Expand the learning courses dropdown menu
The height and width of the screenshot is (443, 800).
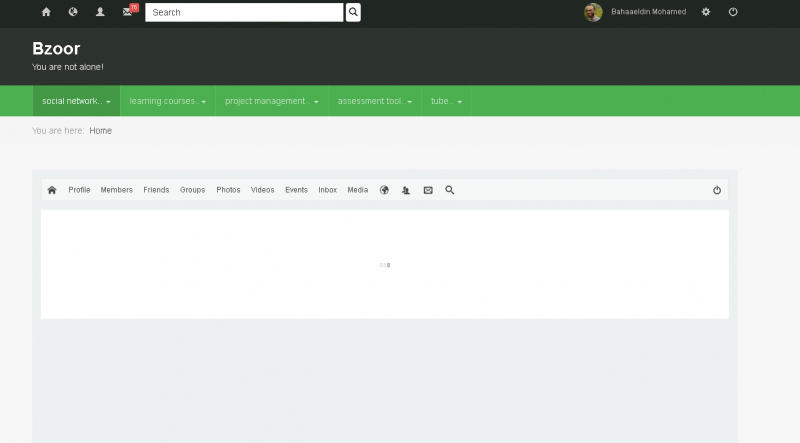[168, 101]
